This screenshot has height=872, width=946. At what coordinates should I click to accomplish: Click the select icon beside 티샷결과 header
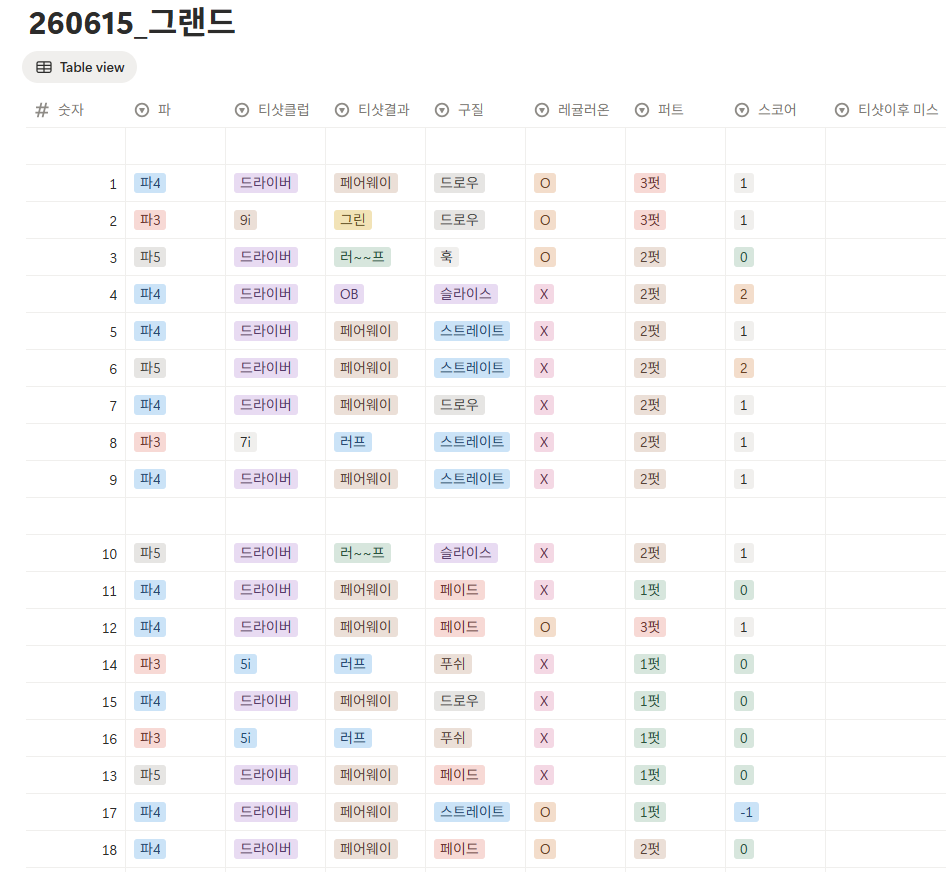click(342, 110)
